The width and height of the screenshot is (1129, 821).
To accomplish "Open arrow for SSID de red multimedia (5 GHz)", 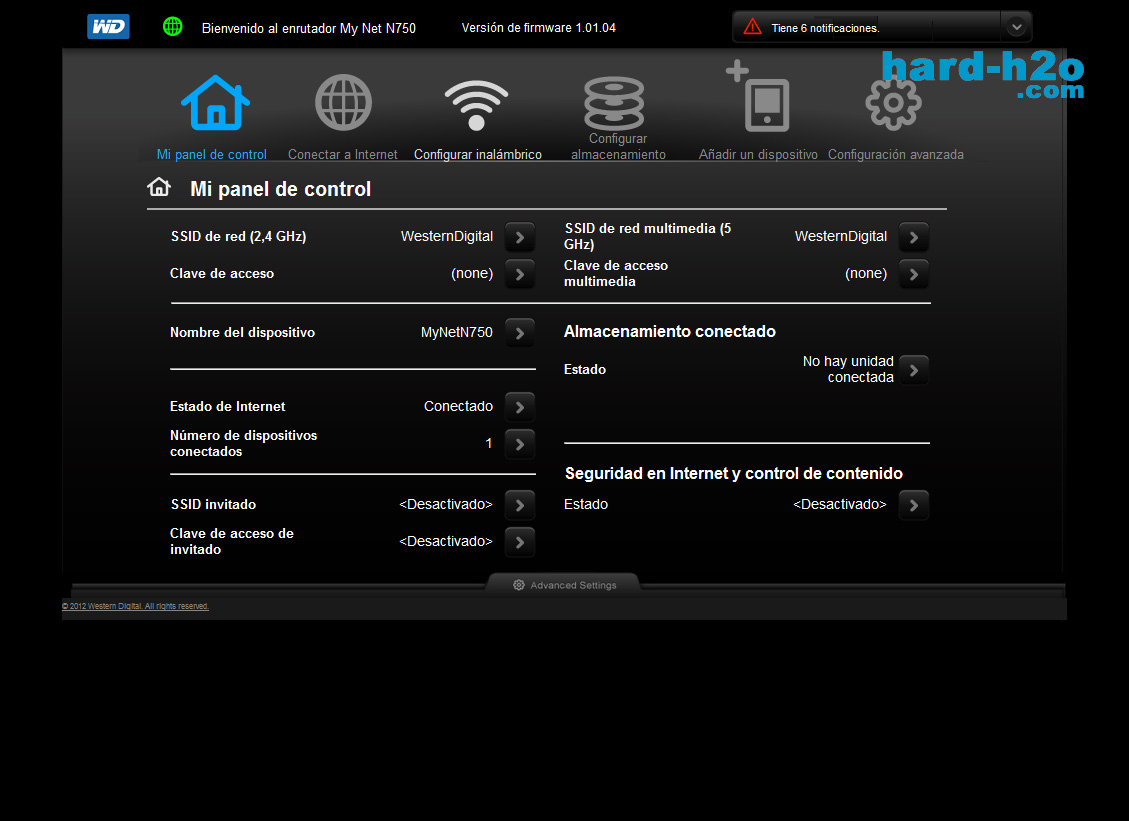I will [x=914, y=237].
